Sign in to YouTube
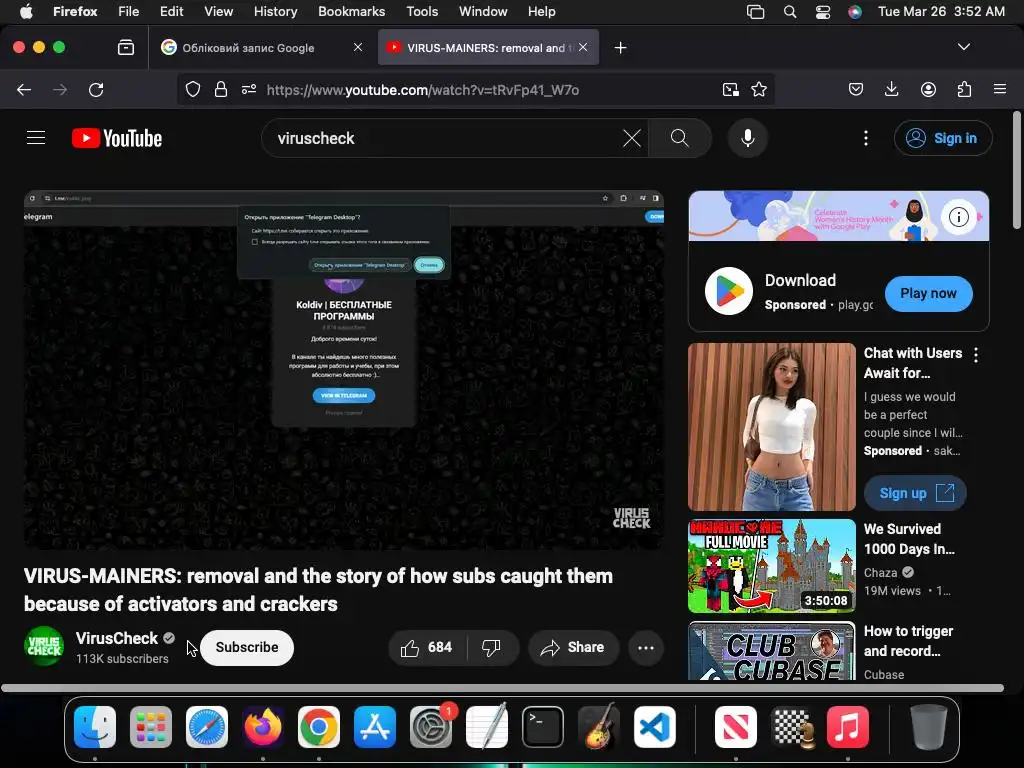1024x768 pixels. [x=943, y=138]
